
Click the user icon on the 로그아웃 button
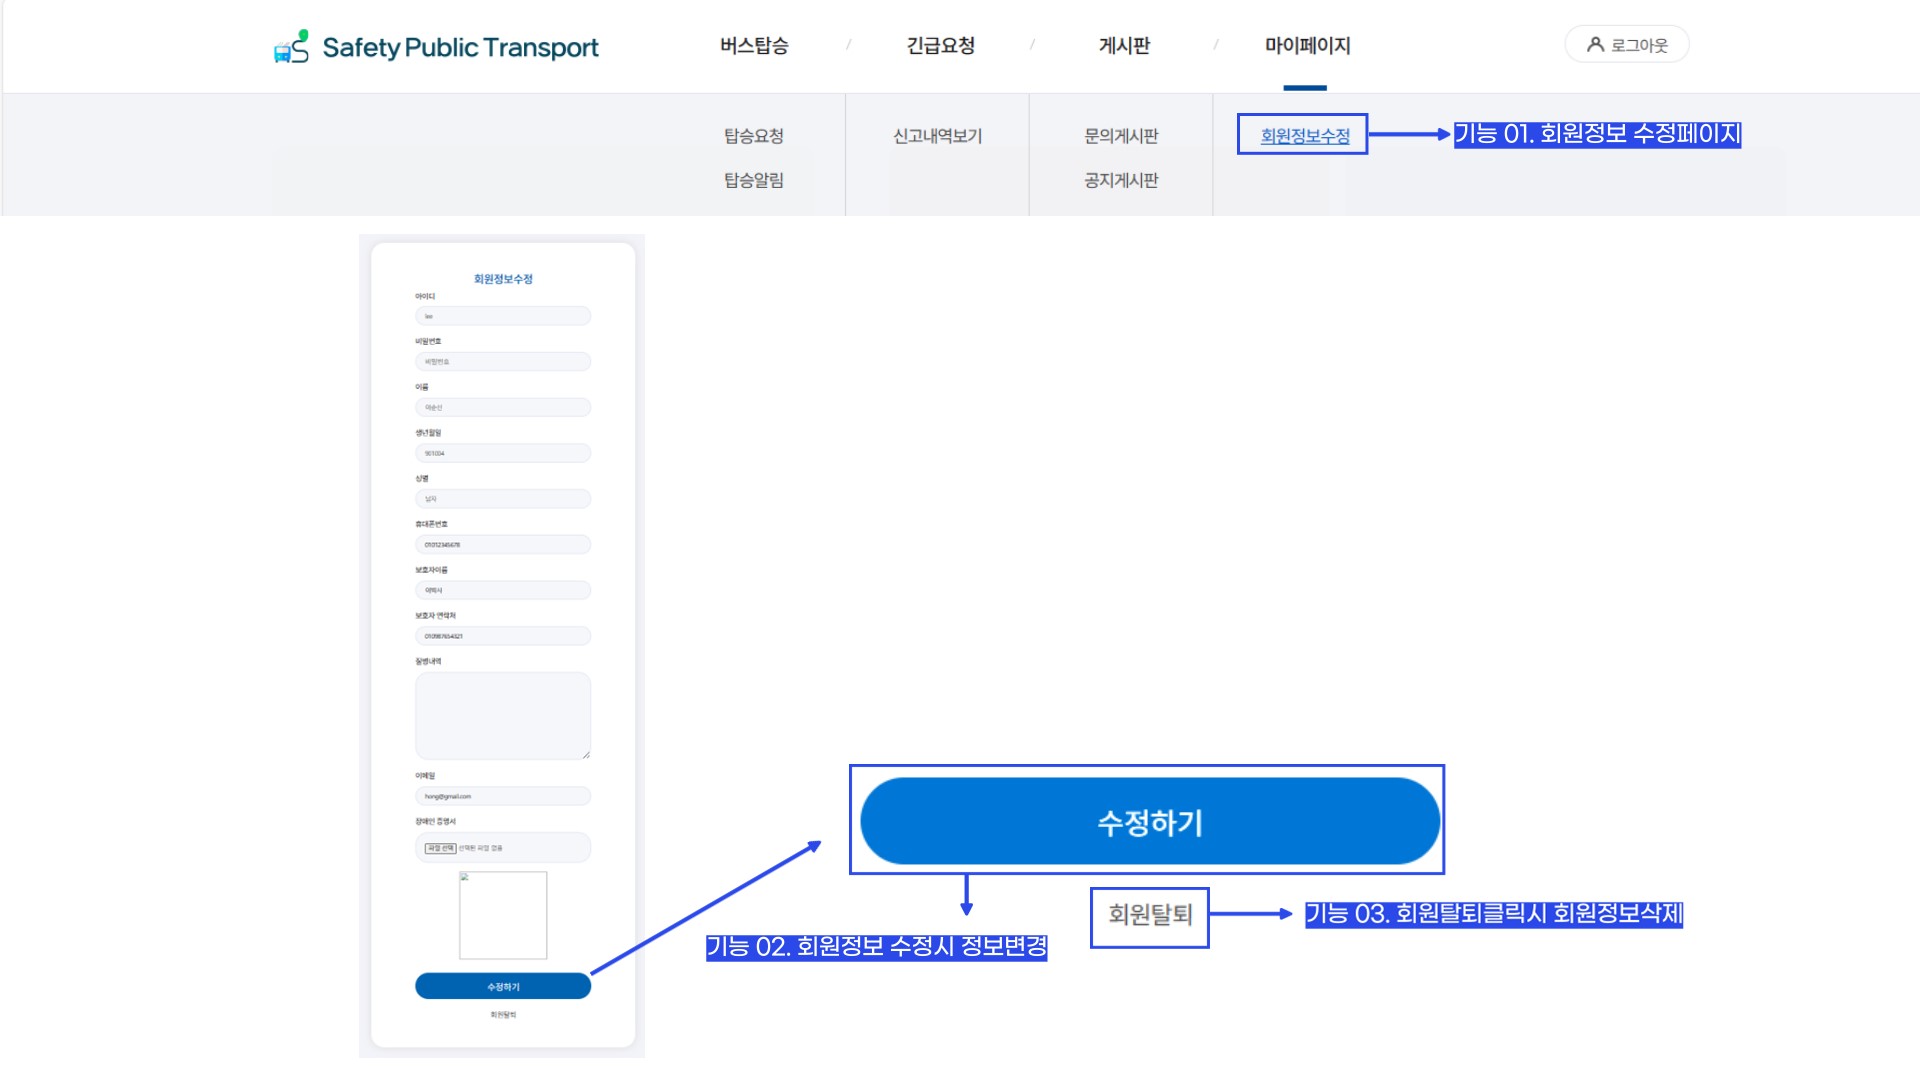[1595, 45]
